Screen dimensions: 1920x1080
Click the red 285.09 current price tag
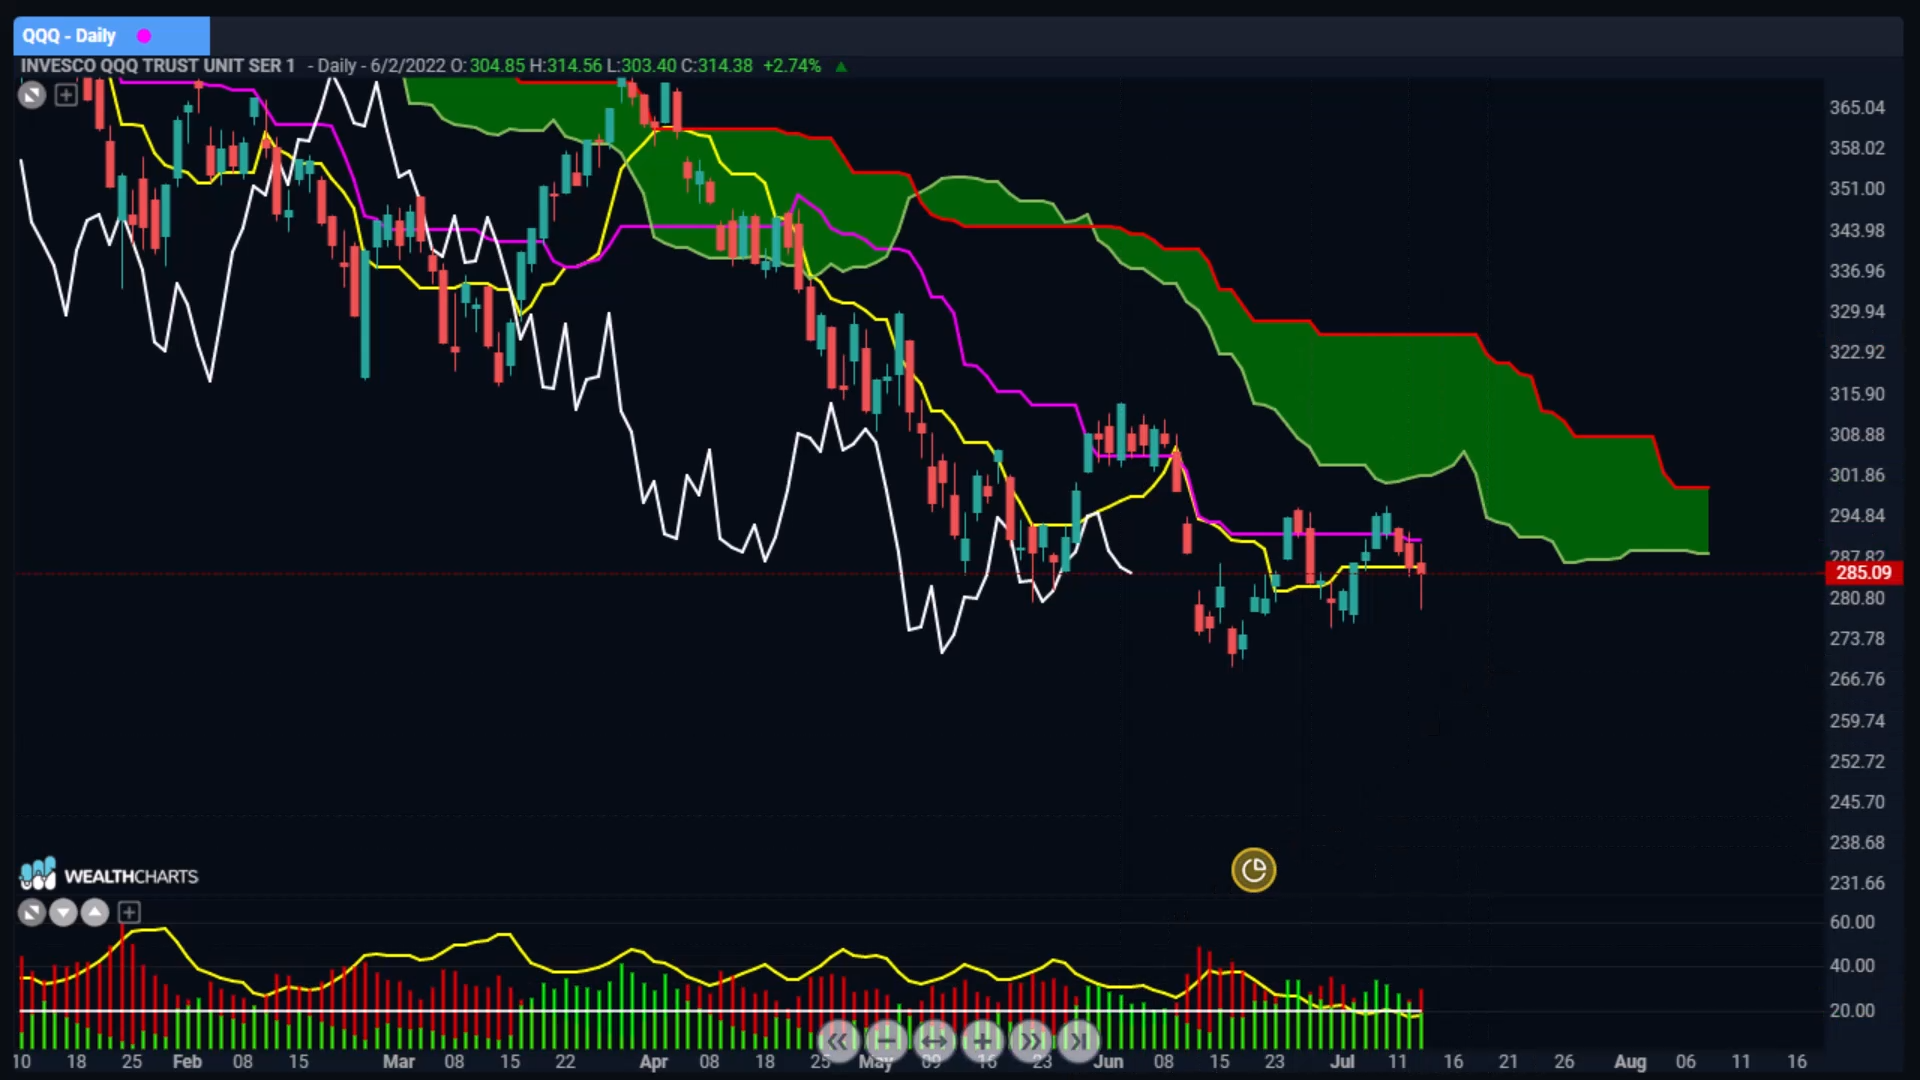pyautogui.click(x=1863, y=573)
